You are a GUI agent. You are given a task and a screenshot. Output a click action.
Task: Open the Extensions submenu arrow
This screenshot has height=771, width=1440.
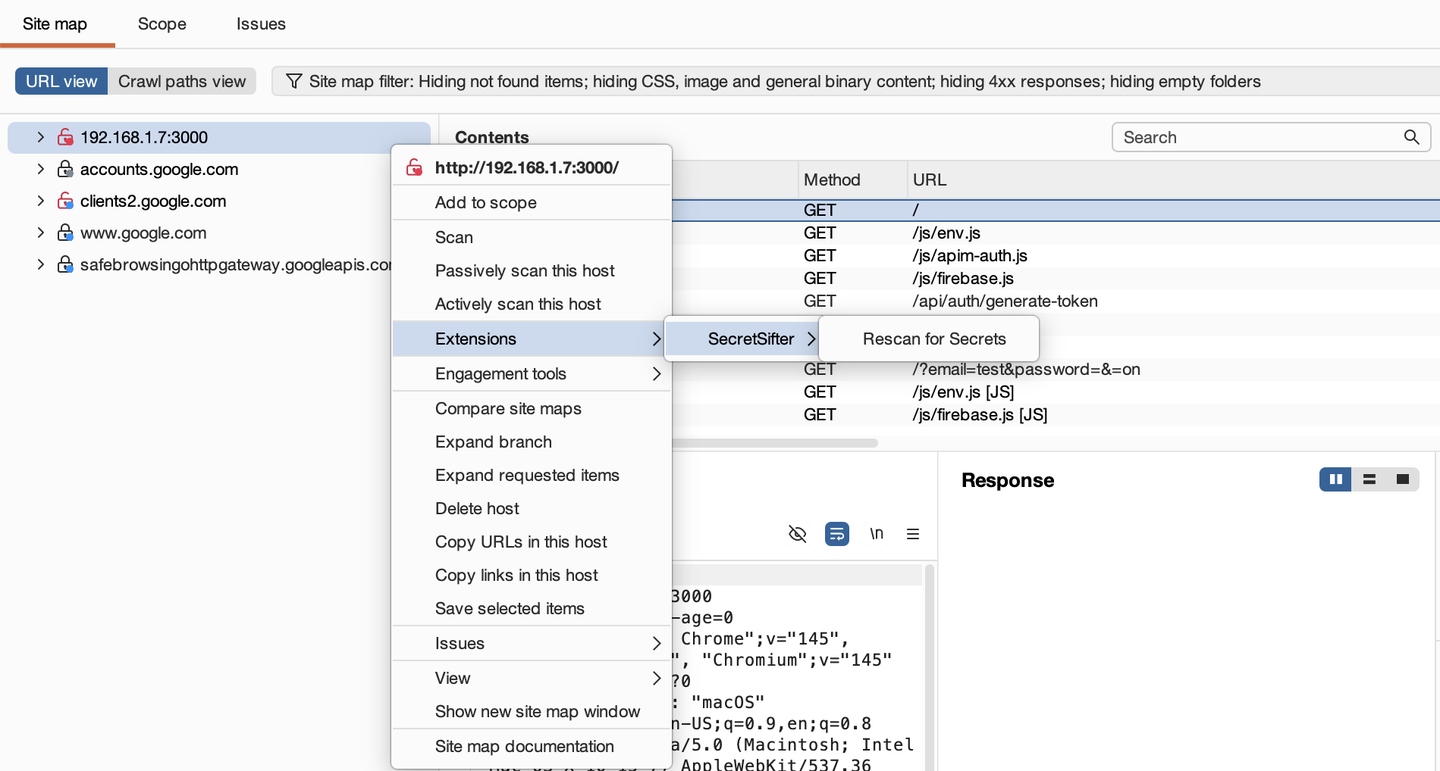pyautogui.click(x=656, y=339)
